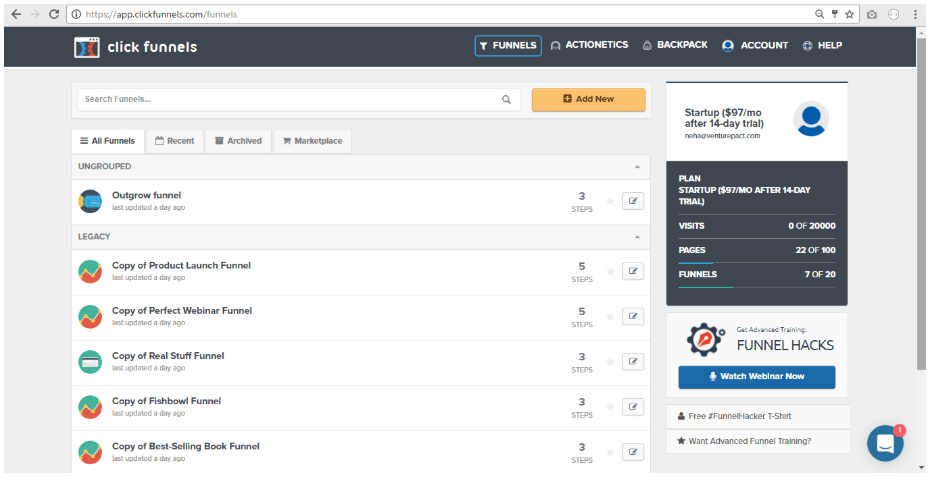Collapse the LEGACY group arrow

[x=637, y=237]
